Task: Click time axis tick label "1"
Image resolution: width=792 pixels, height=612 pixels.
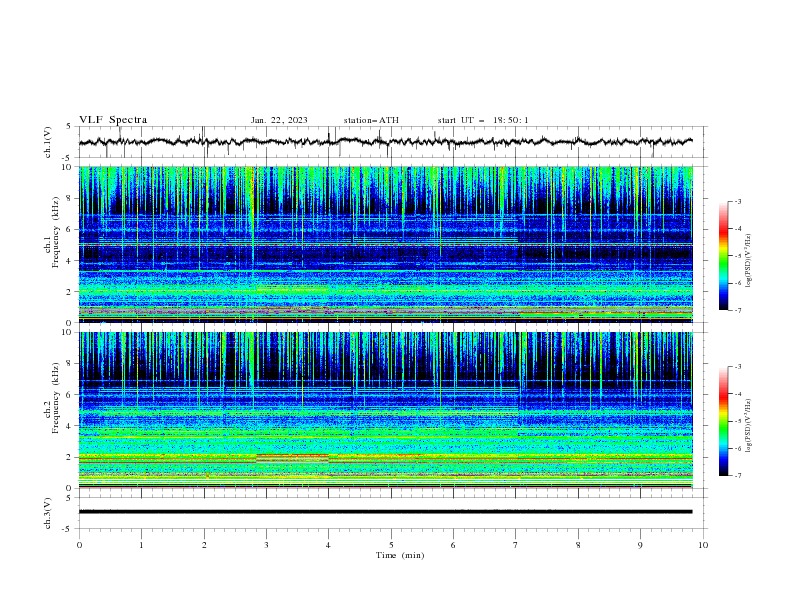Action: tap(141, 545)
